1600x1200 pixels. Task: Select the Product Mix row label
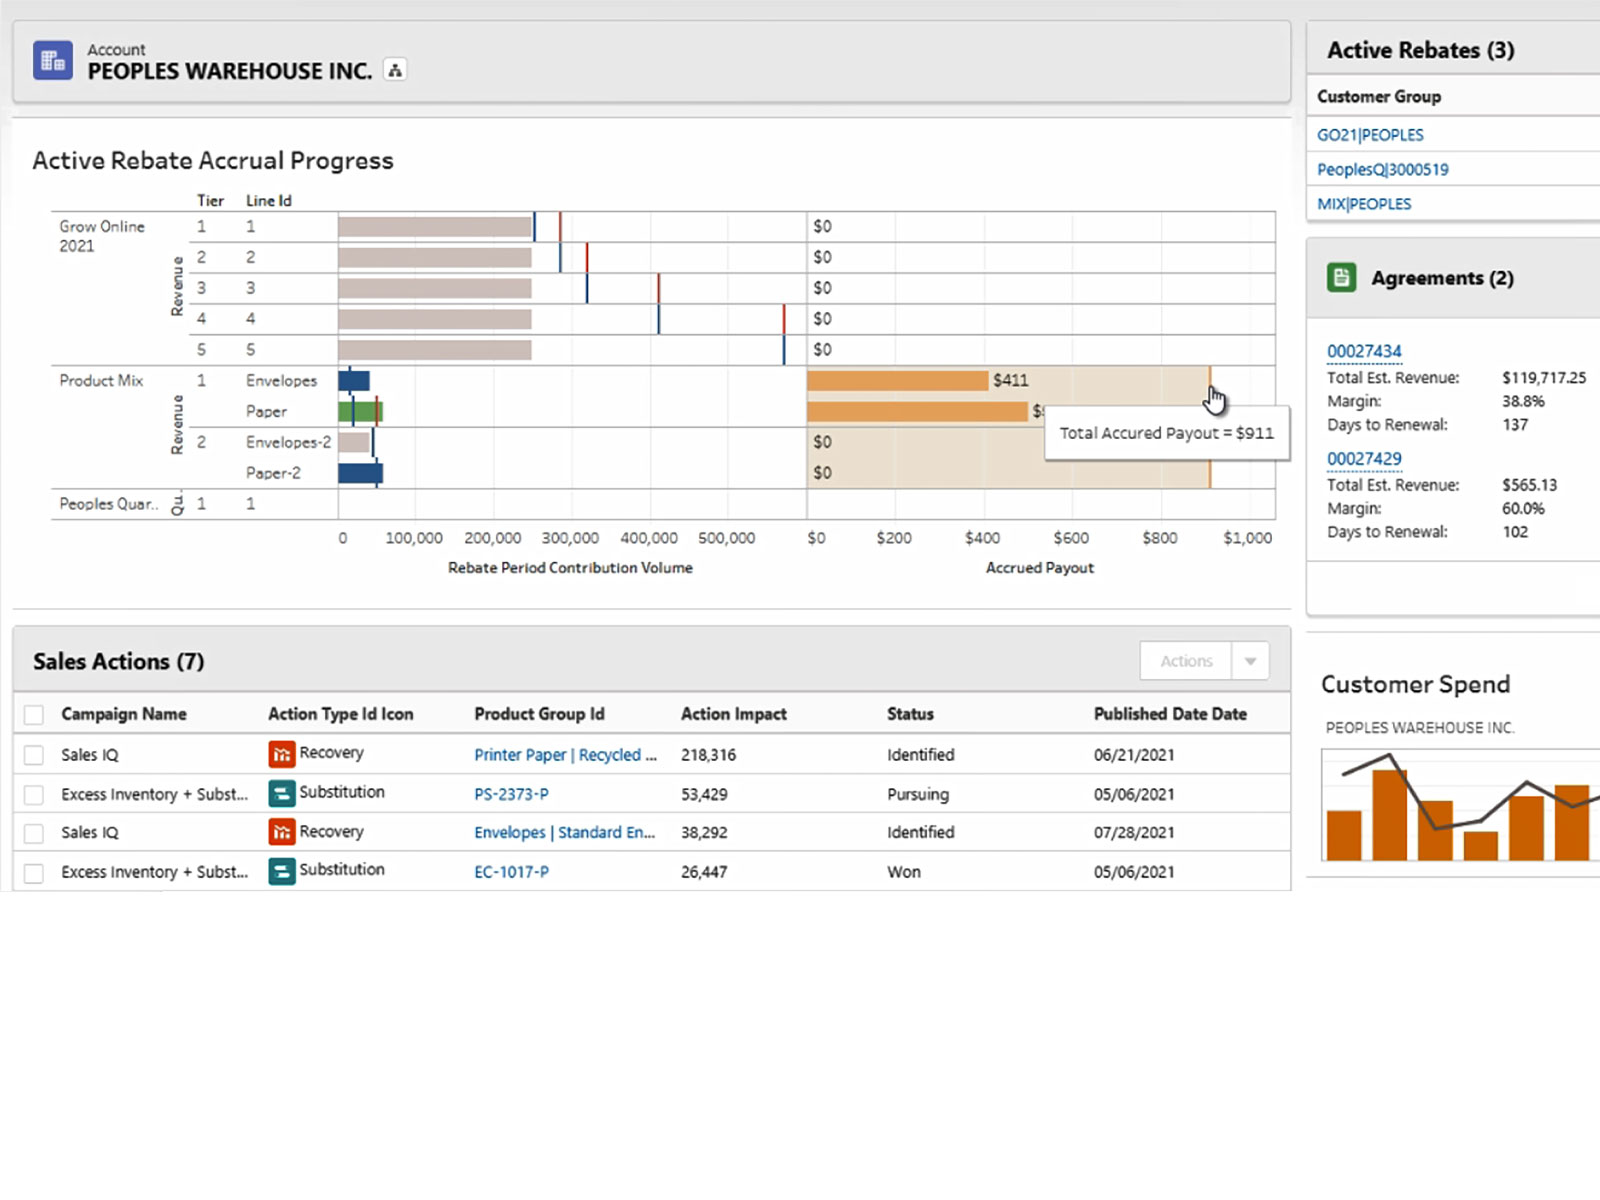101,380
